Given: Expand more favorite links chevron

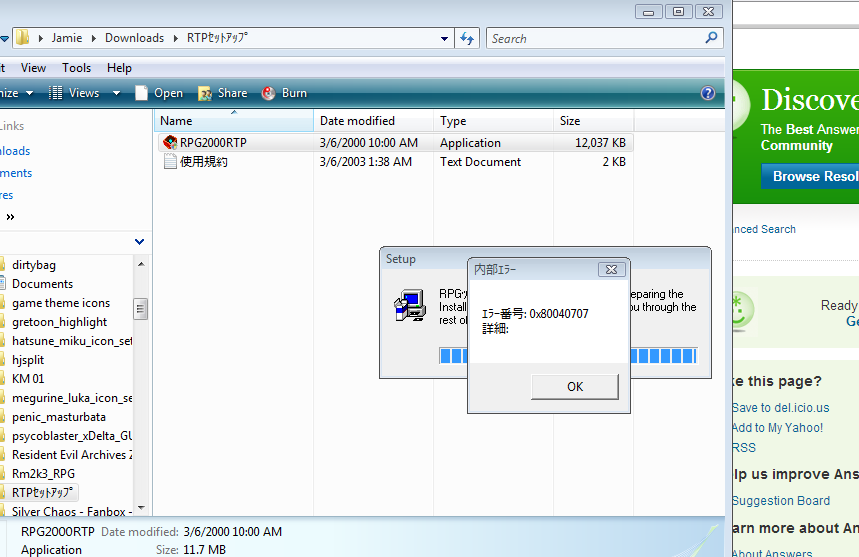Looking at the screenshot, I should pos(10,217).
